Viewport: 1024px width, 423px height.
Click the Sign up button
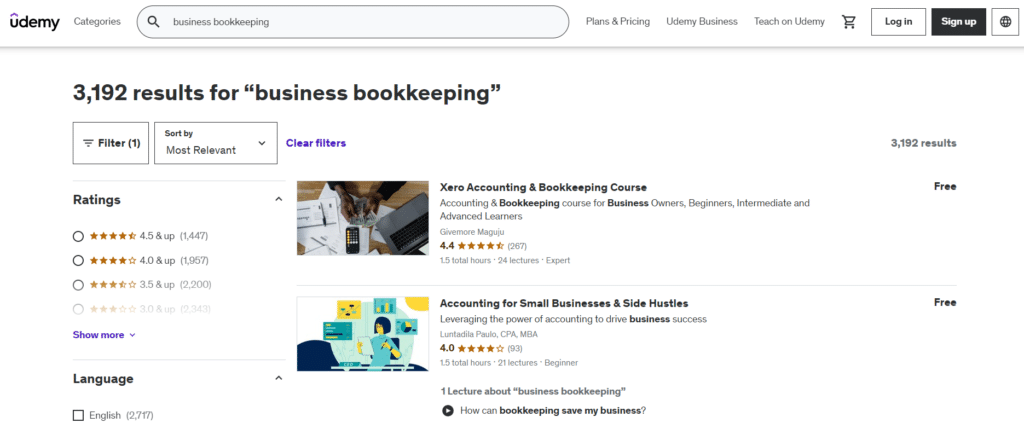959,22
